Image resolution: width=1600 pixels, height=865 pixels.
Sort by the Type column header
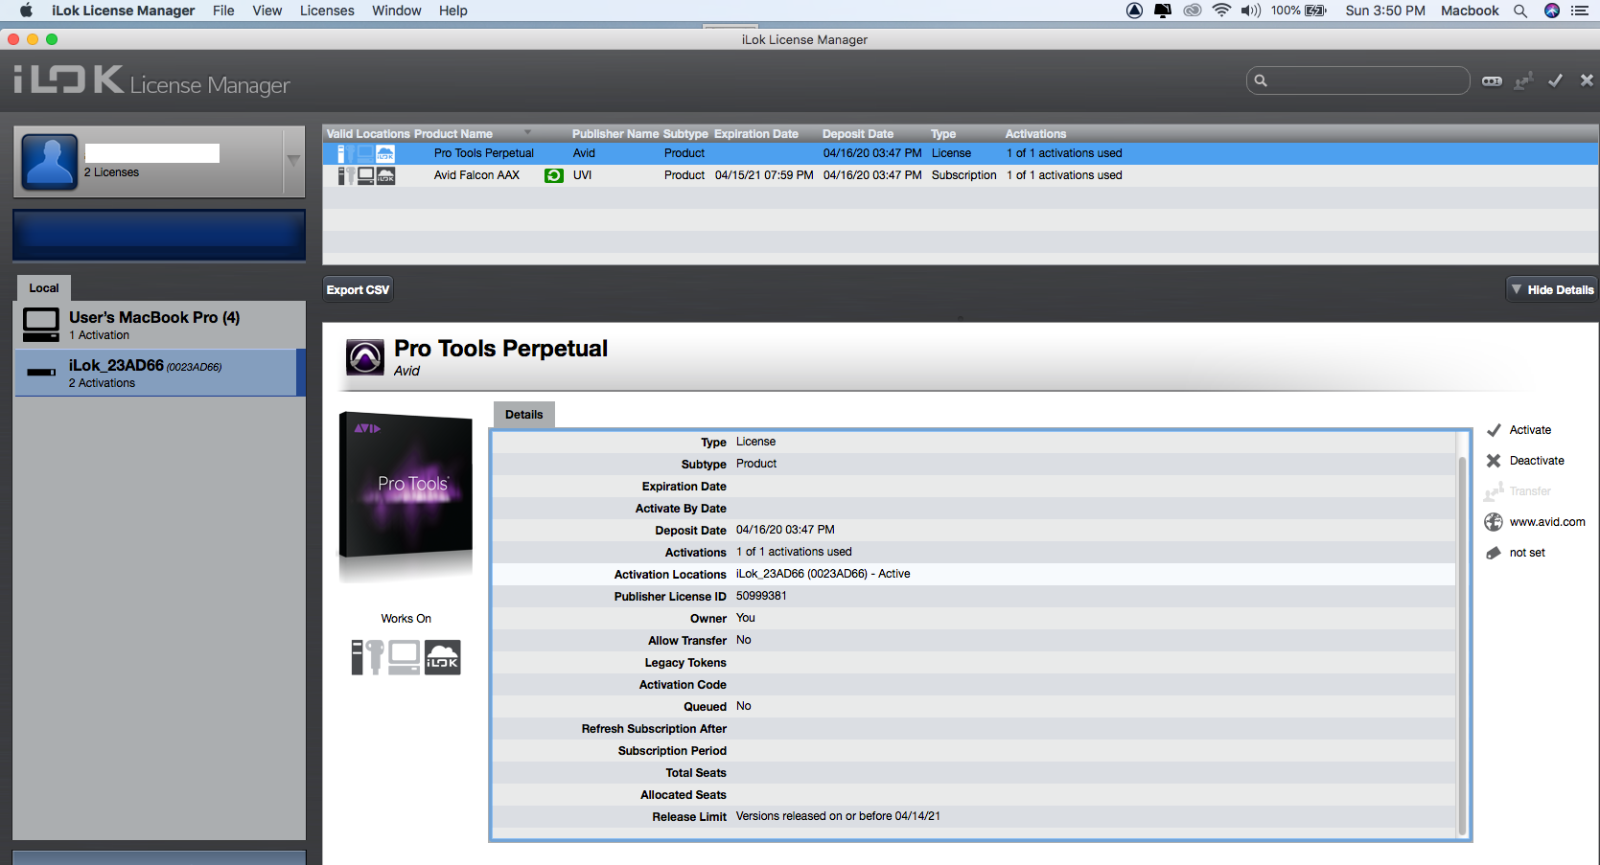(x=943, y=134)
